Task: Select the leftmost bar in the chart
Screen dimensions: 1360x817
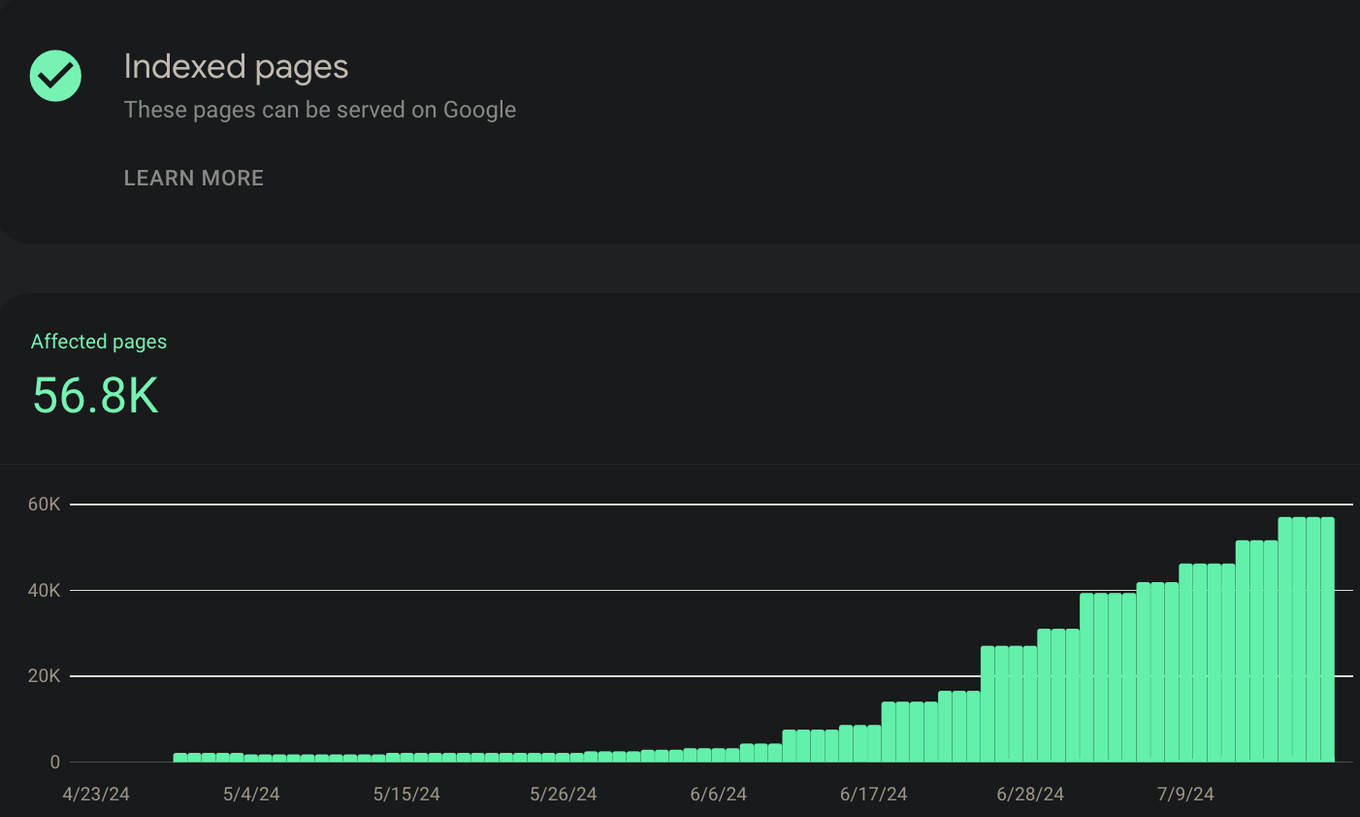Action: click(180, 758)
